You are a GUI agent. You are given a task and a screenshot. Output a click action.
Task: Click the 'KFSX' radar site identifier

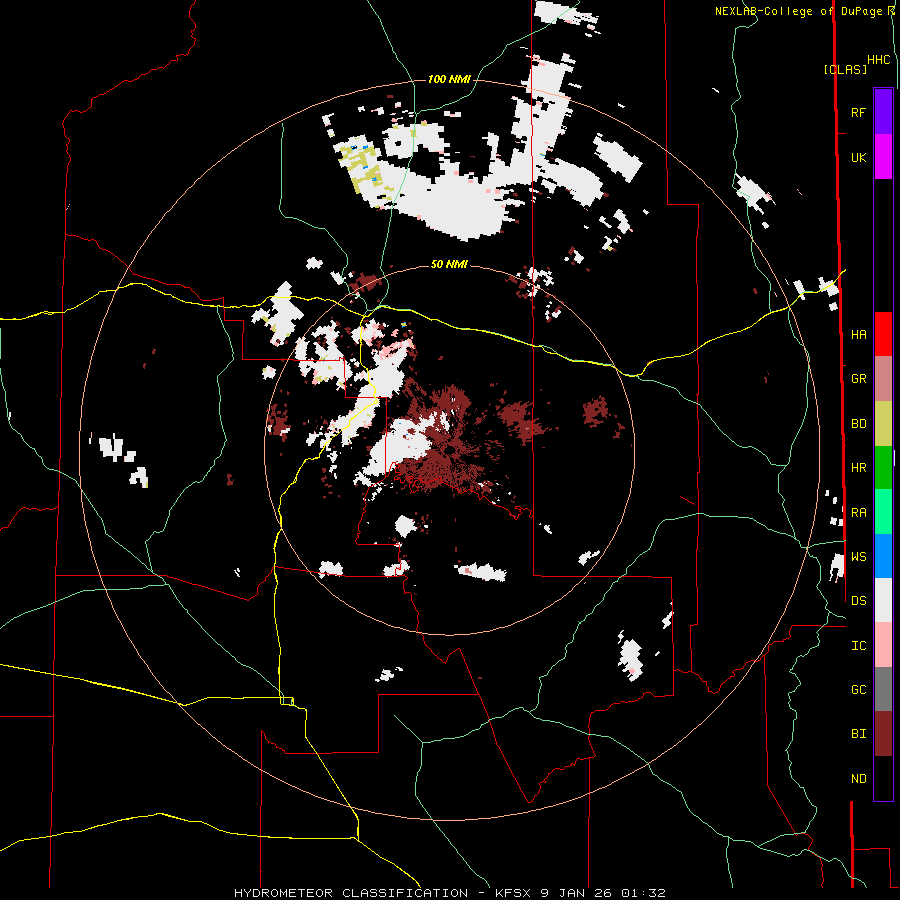[x=514, y=893]
